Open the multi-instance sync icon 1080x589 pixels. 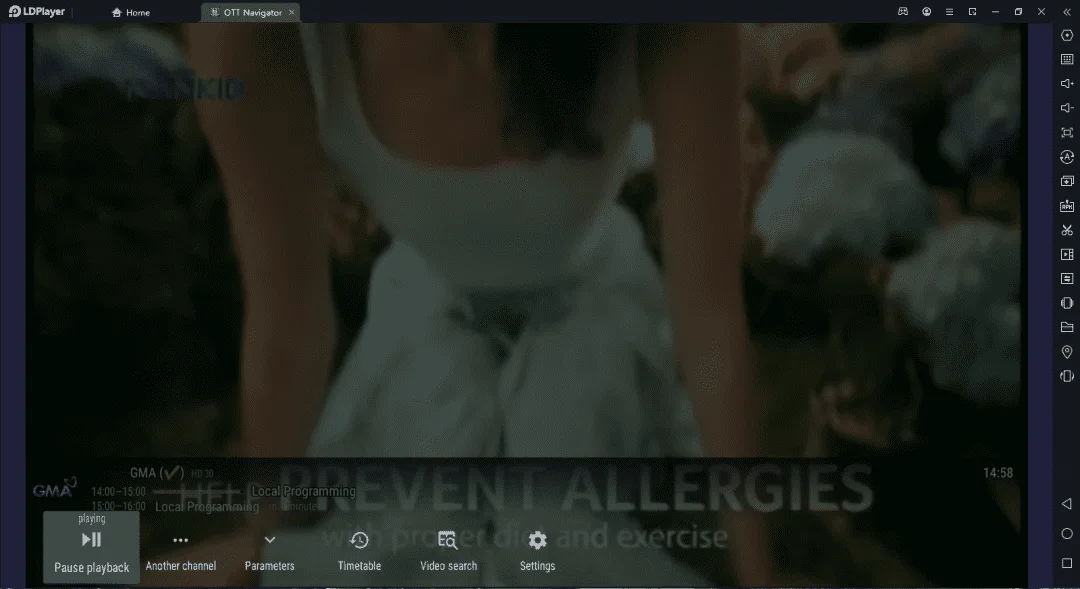click(1067, 181)
